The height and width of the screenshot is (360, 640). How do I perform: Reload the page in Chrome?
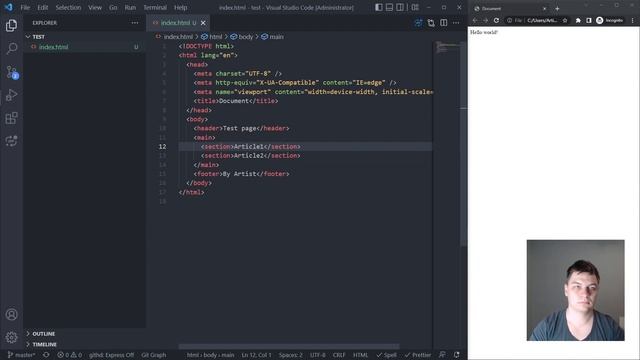tap(496, 20)
